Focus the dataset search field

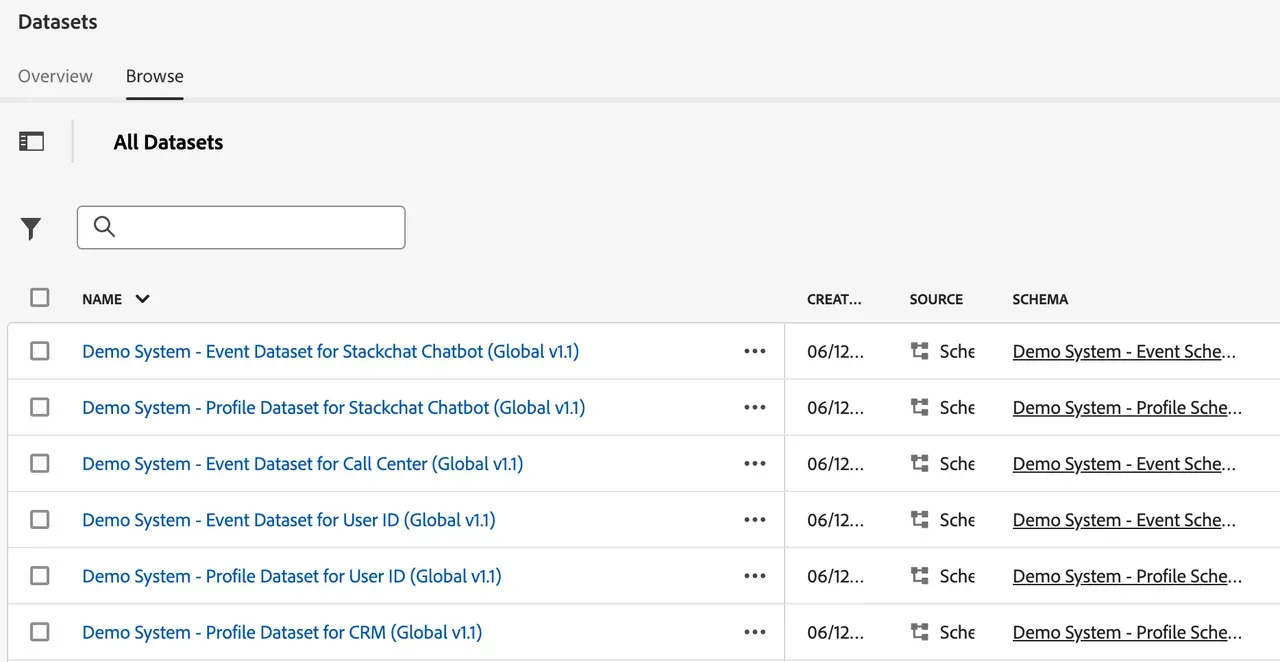point(241,227)
